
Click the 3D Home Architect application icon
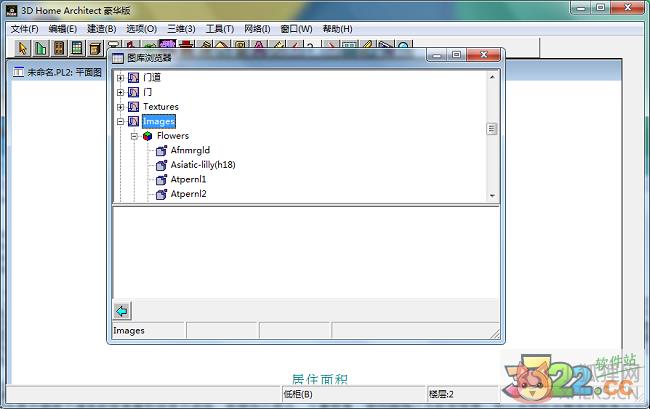coord(12,10)
